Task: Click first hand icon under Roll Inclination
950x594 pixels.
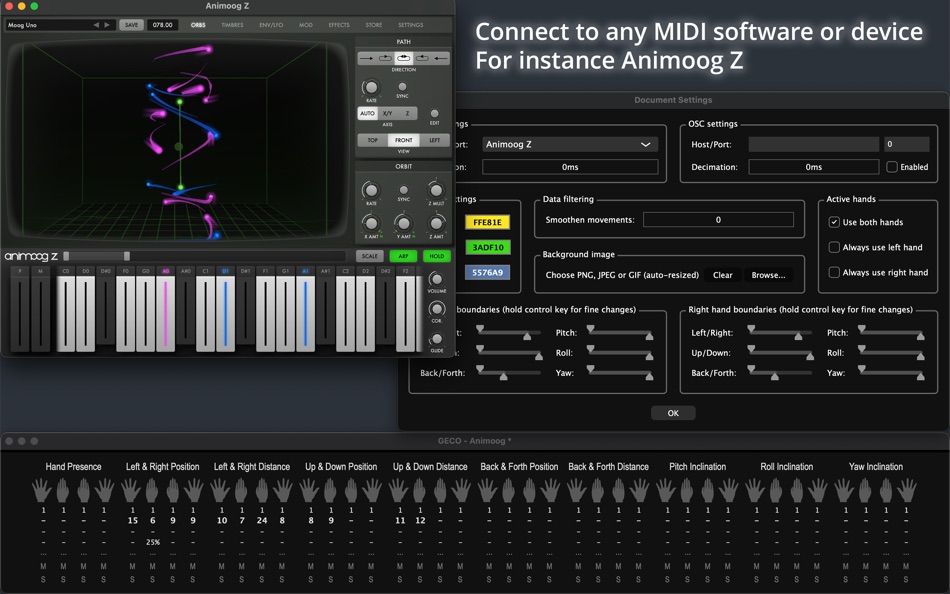Action: click(756, 490)
